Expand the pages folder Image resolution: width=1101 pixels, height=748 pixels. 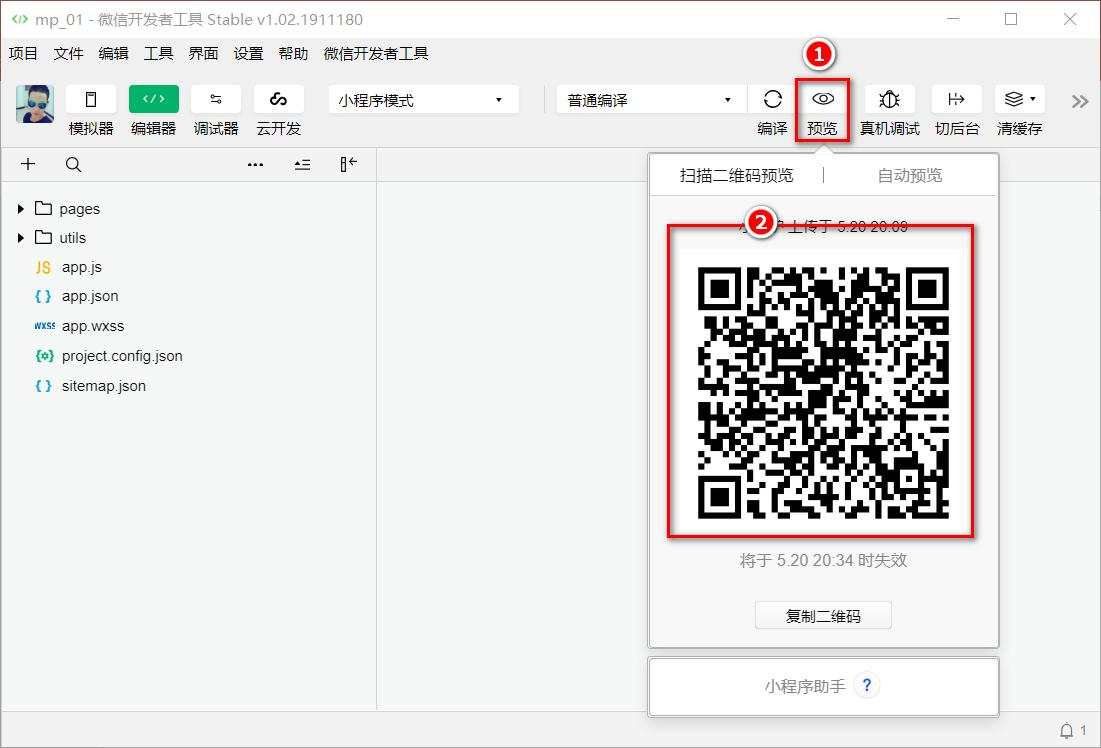22,209
